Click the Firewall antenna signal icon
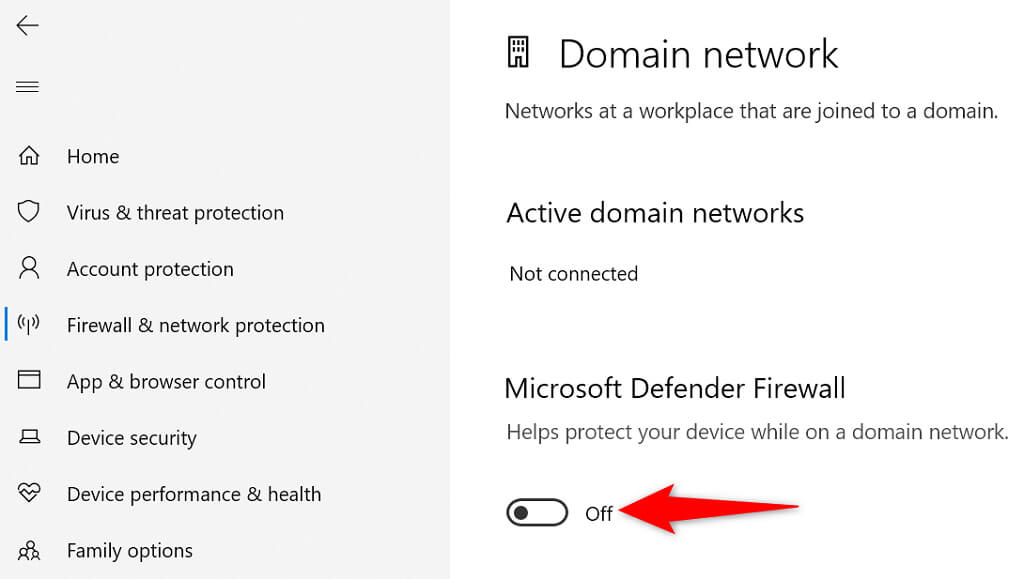1024x579 pixels. 29,324
